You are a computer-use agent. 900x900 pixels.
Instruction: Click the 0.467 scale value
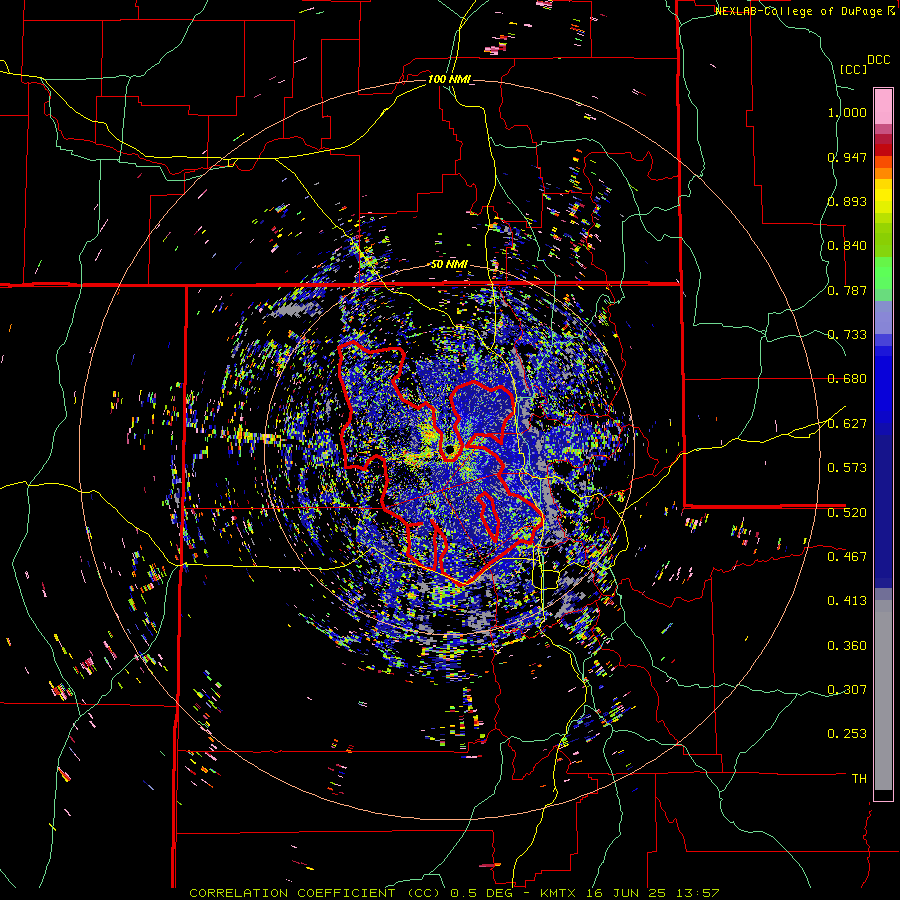coord(847,557)
